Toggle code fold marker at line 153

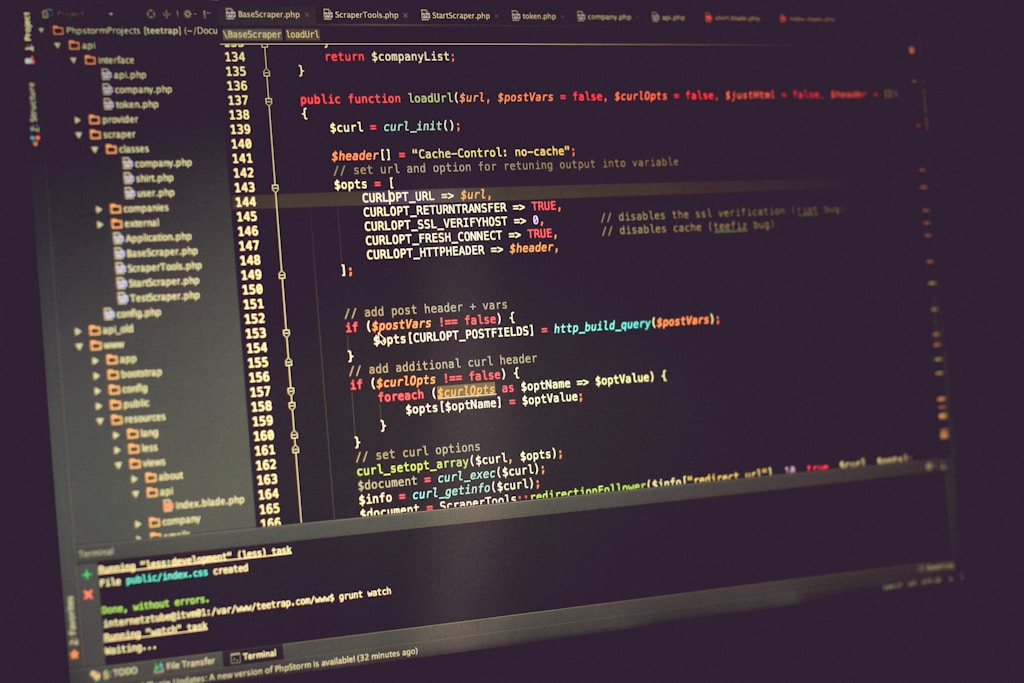[286, 333]
